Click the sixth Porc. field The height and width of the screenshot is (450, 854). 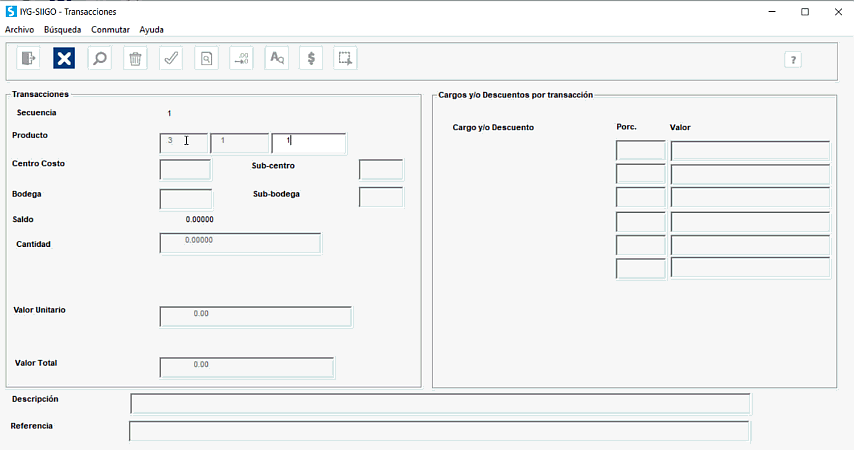[x=640, y=269]
